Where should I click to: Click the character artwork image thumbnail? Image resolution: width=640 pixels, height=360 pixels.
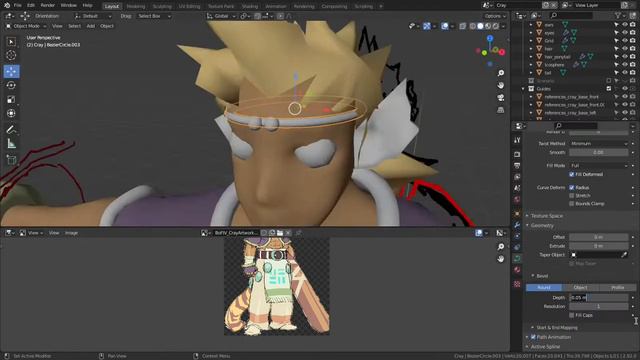[x=277, y=286]
